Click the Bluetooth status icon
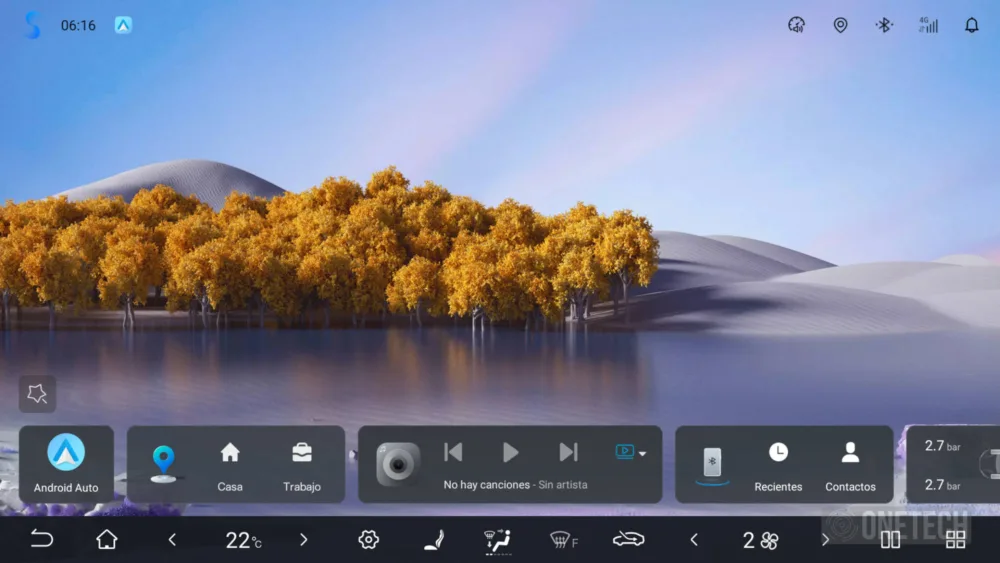This screenshot has width=1000, height=563. 884,26
